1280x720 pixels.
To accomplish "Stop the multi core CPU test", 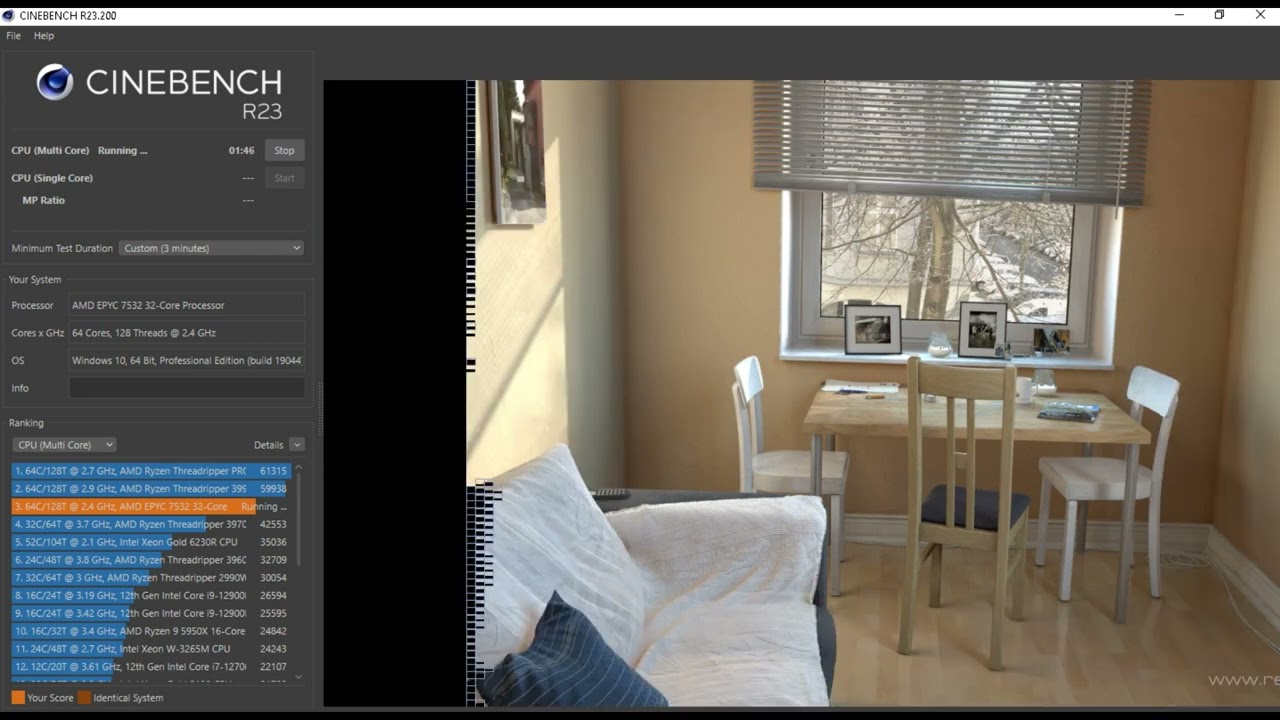I will tap(284, 150).
